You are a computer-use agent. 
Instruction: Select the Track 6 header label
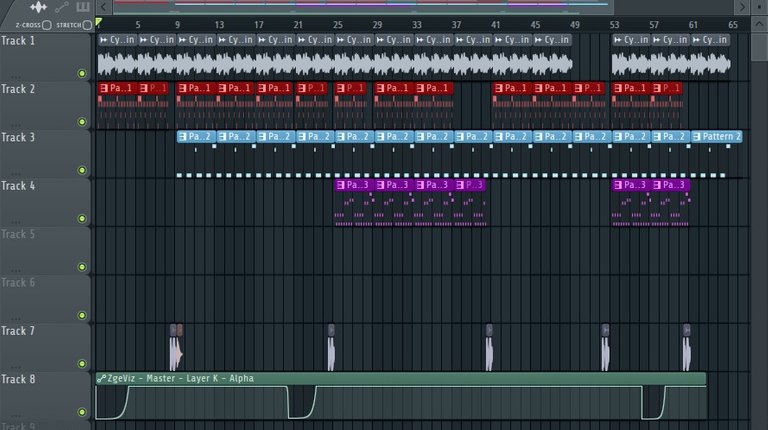tap(18, 283)
